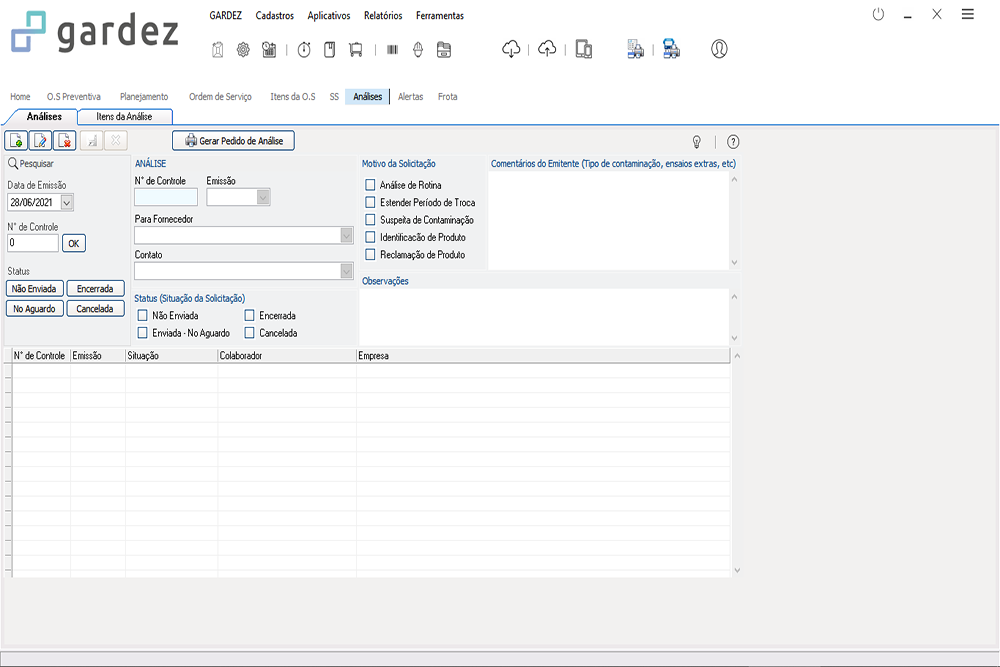Open the Aplicativos menu
This screenshot has height=667, width=1000.
(x=329, y=15)
